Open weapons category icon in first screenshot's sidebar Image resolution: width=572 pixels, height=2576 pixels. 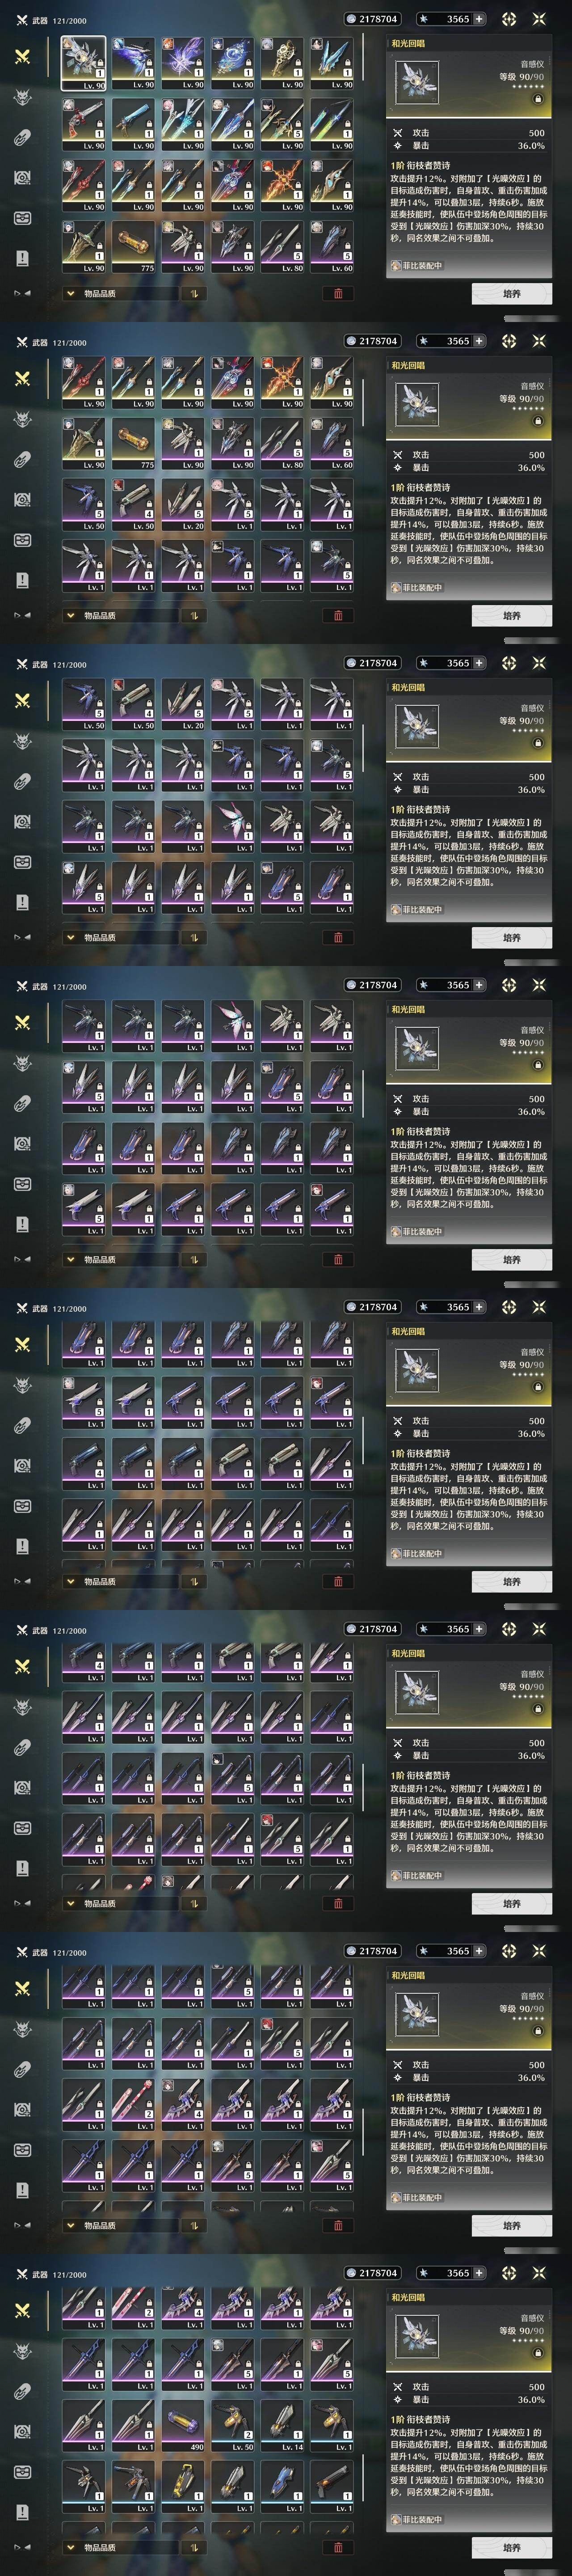pos(22,57)
